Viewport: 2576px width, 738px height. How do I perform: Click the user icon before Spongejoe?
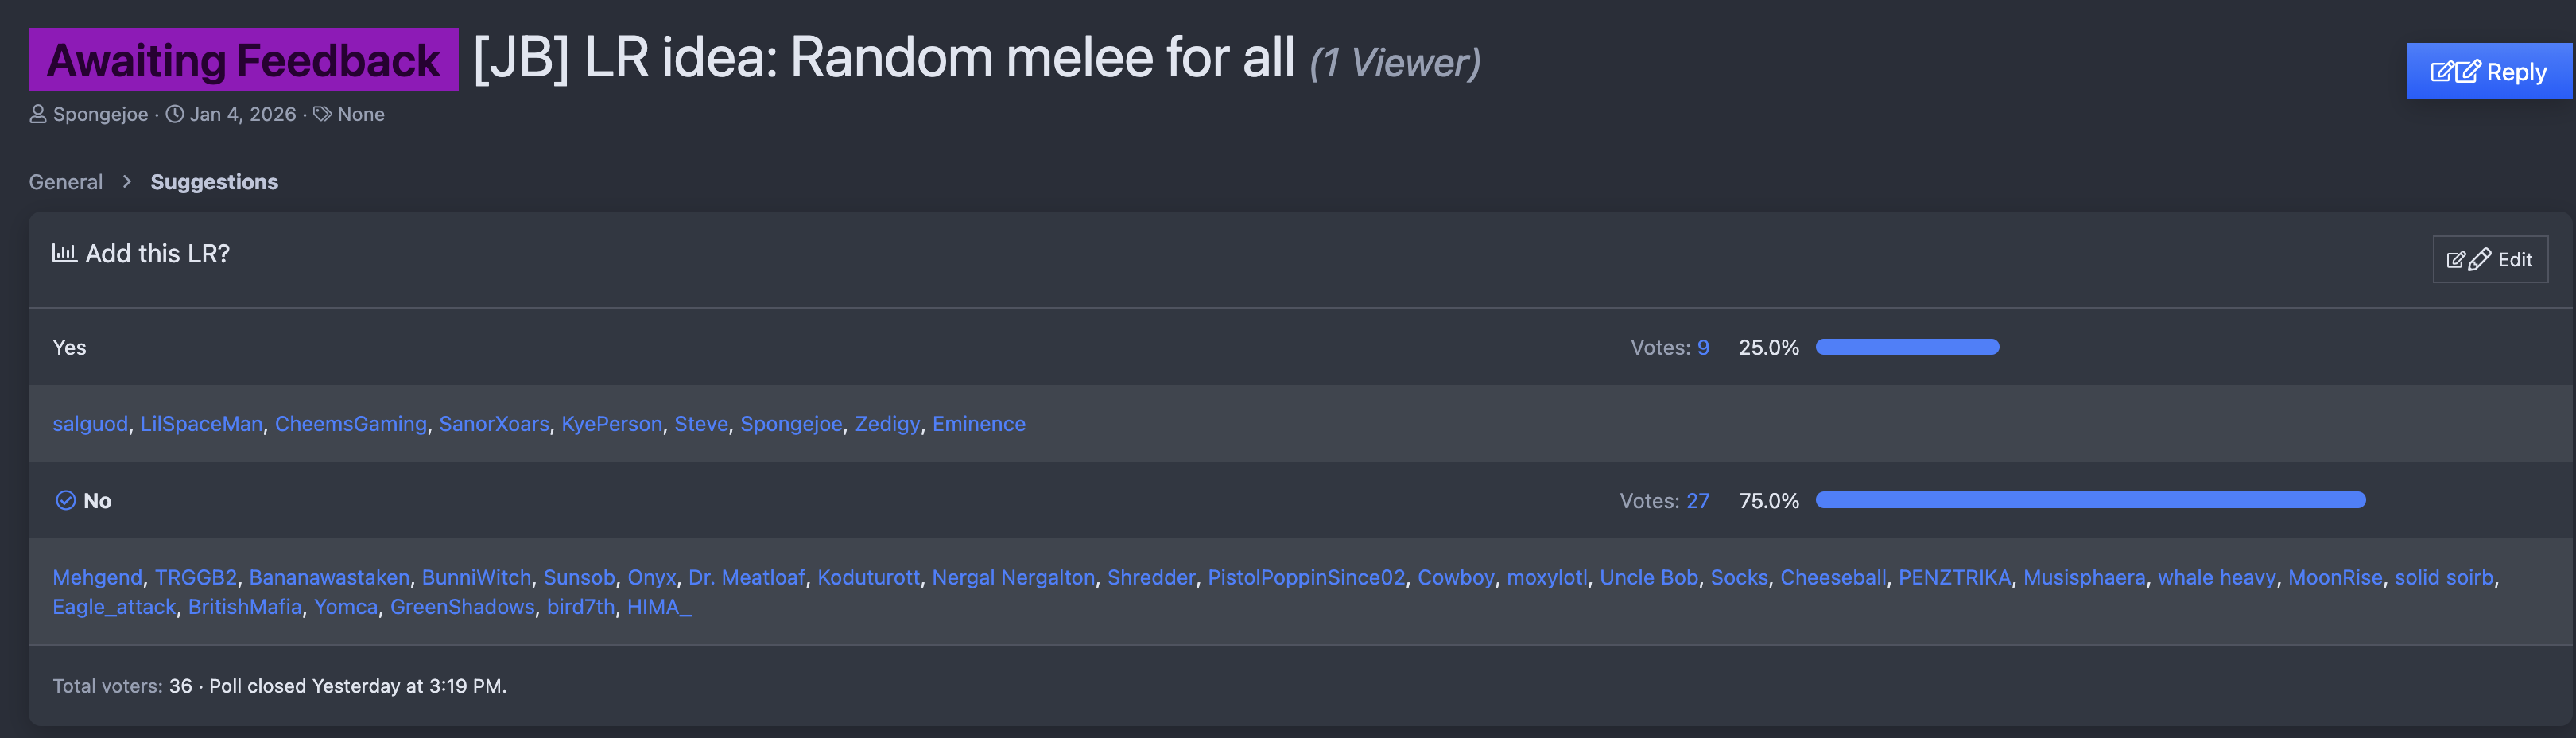(x=38, y=115)
